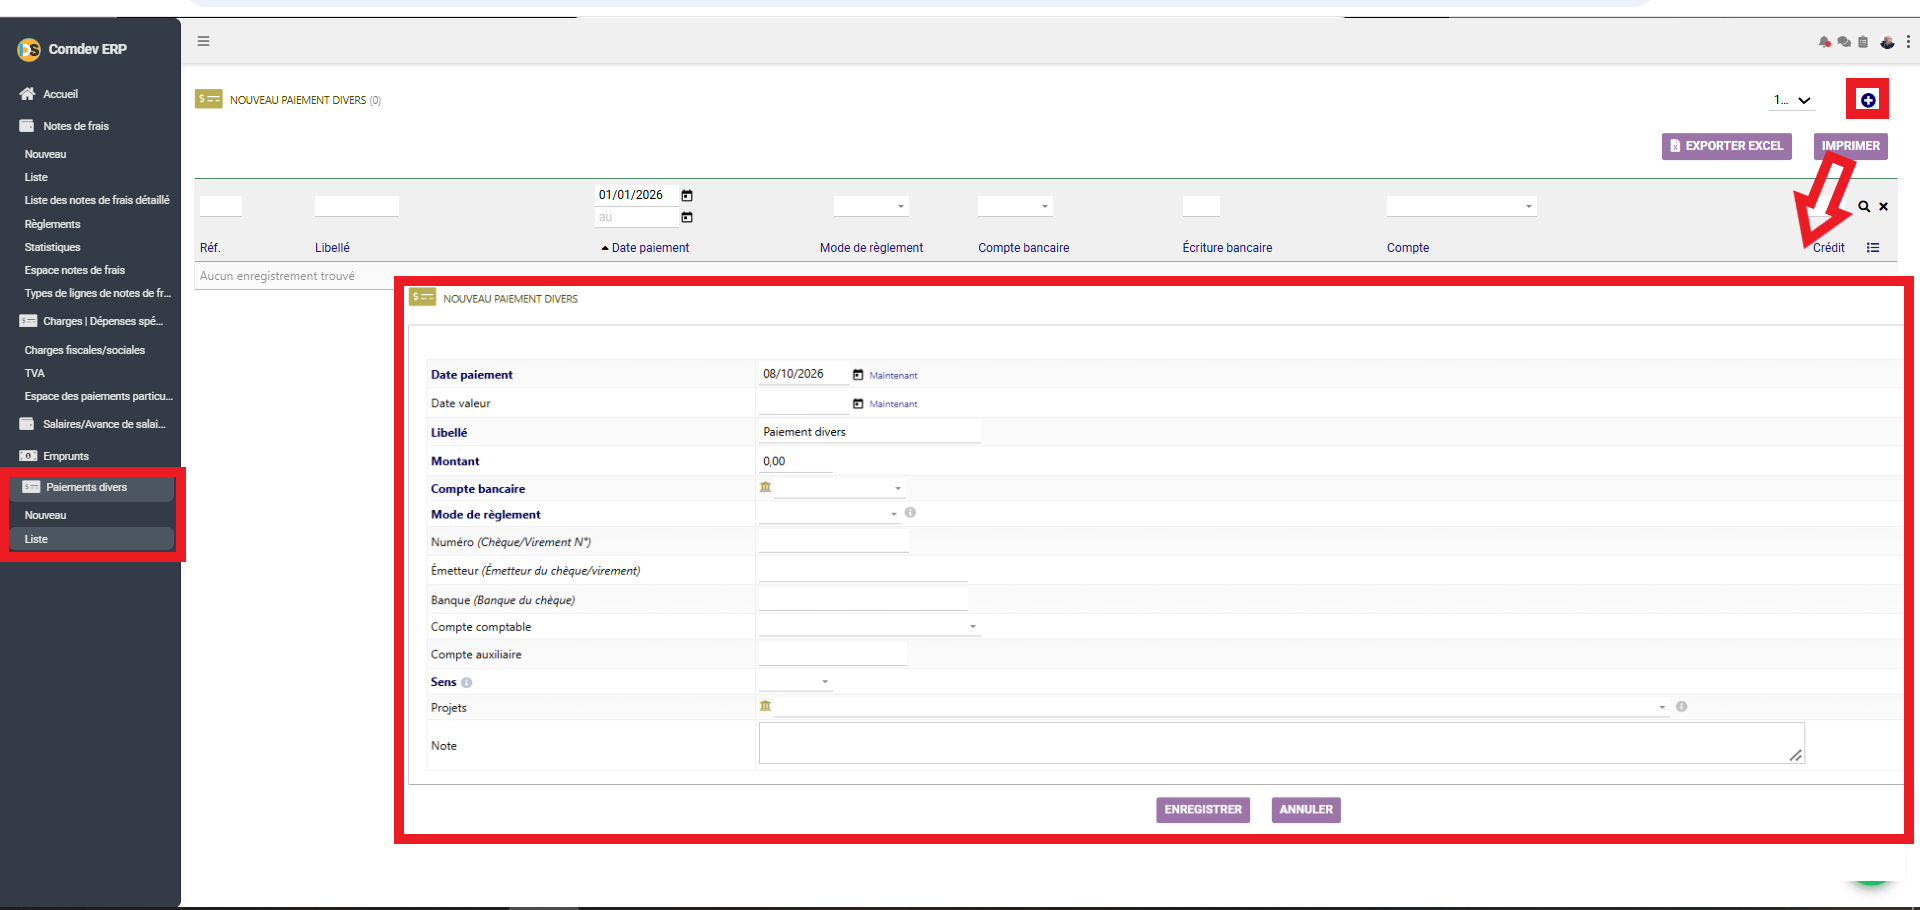Open Statistiques under Notes de frais

click(x=52, y=247)
